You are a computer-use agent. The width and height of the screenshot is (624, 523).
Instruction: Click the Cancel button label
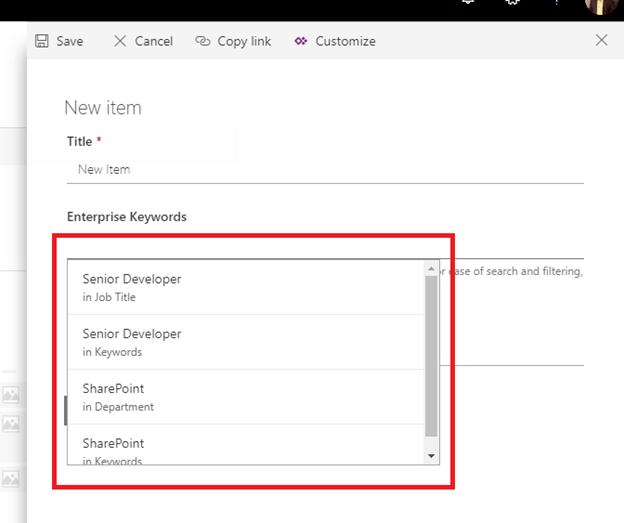(x=154, y=41)
